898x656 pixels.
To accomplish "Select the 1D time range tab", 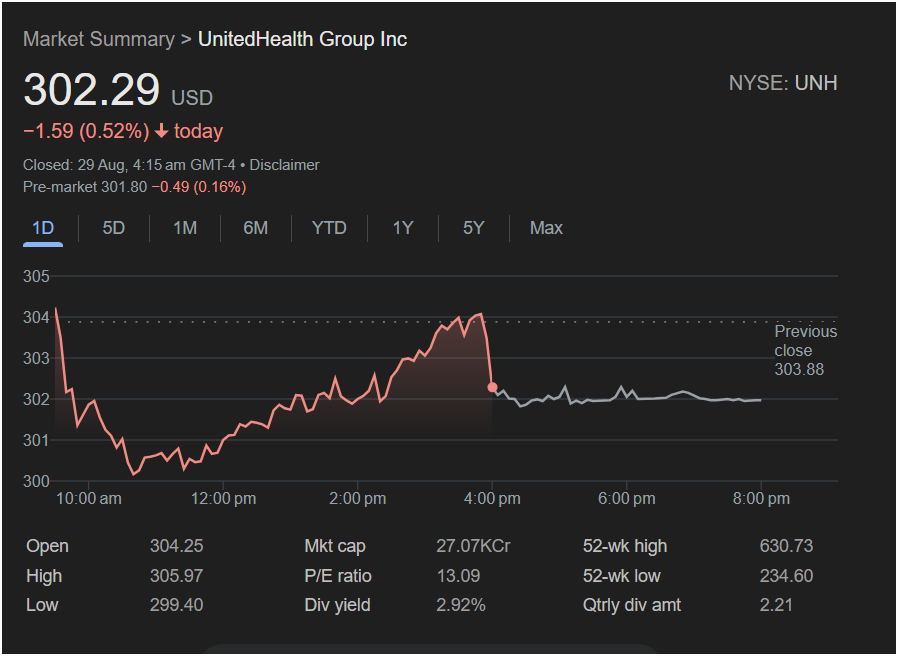I will point(43,228).
